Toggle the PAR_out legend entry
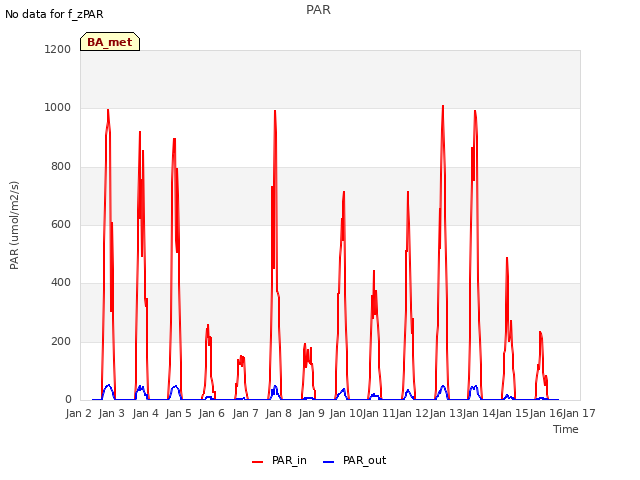The height and width of the screenshot is (480, 640). [x=354, y=460]
